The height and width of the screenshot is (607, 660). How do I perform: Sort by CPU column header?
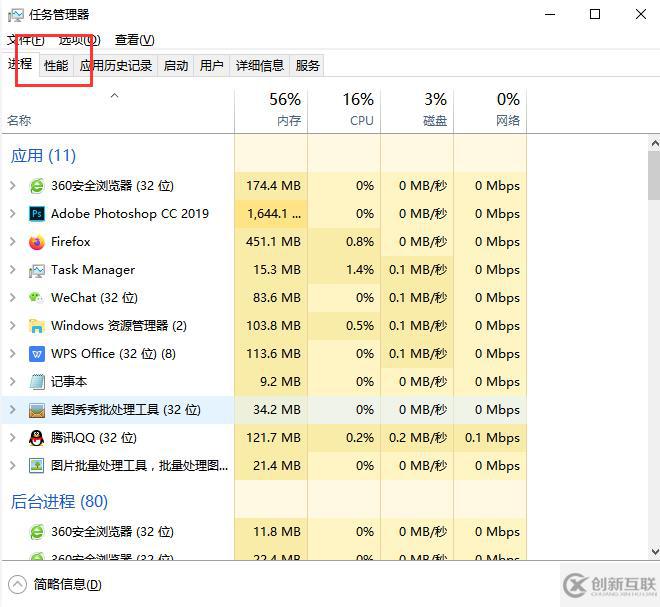pyautogui.click(x=344, y=111)
